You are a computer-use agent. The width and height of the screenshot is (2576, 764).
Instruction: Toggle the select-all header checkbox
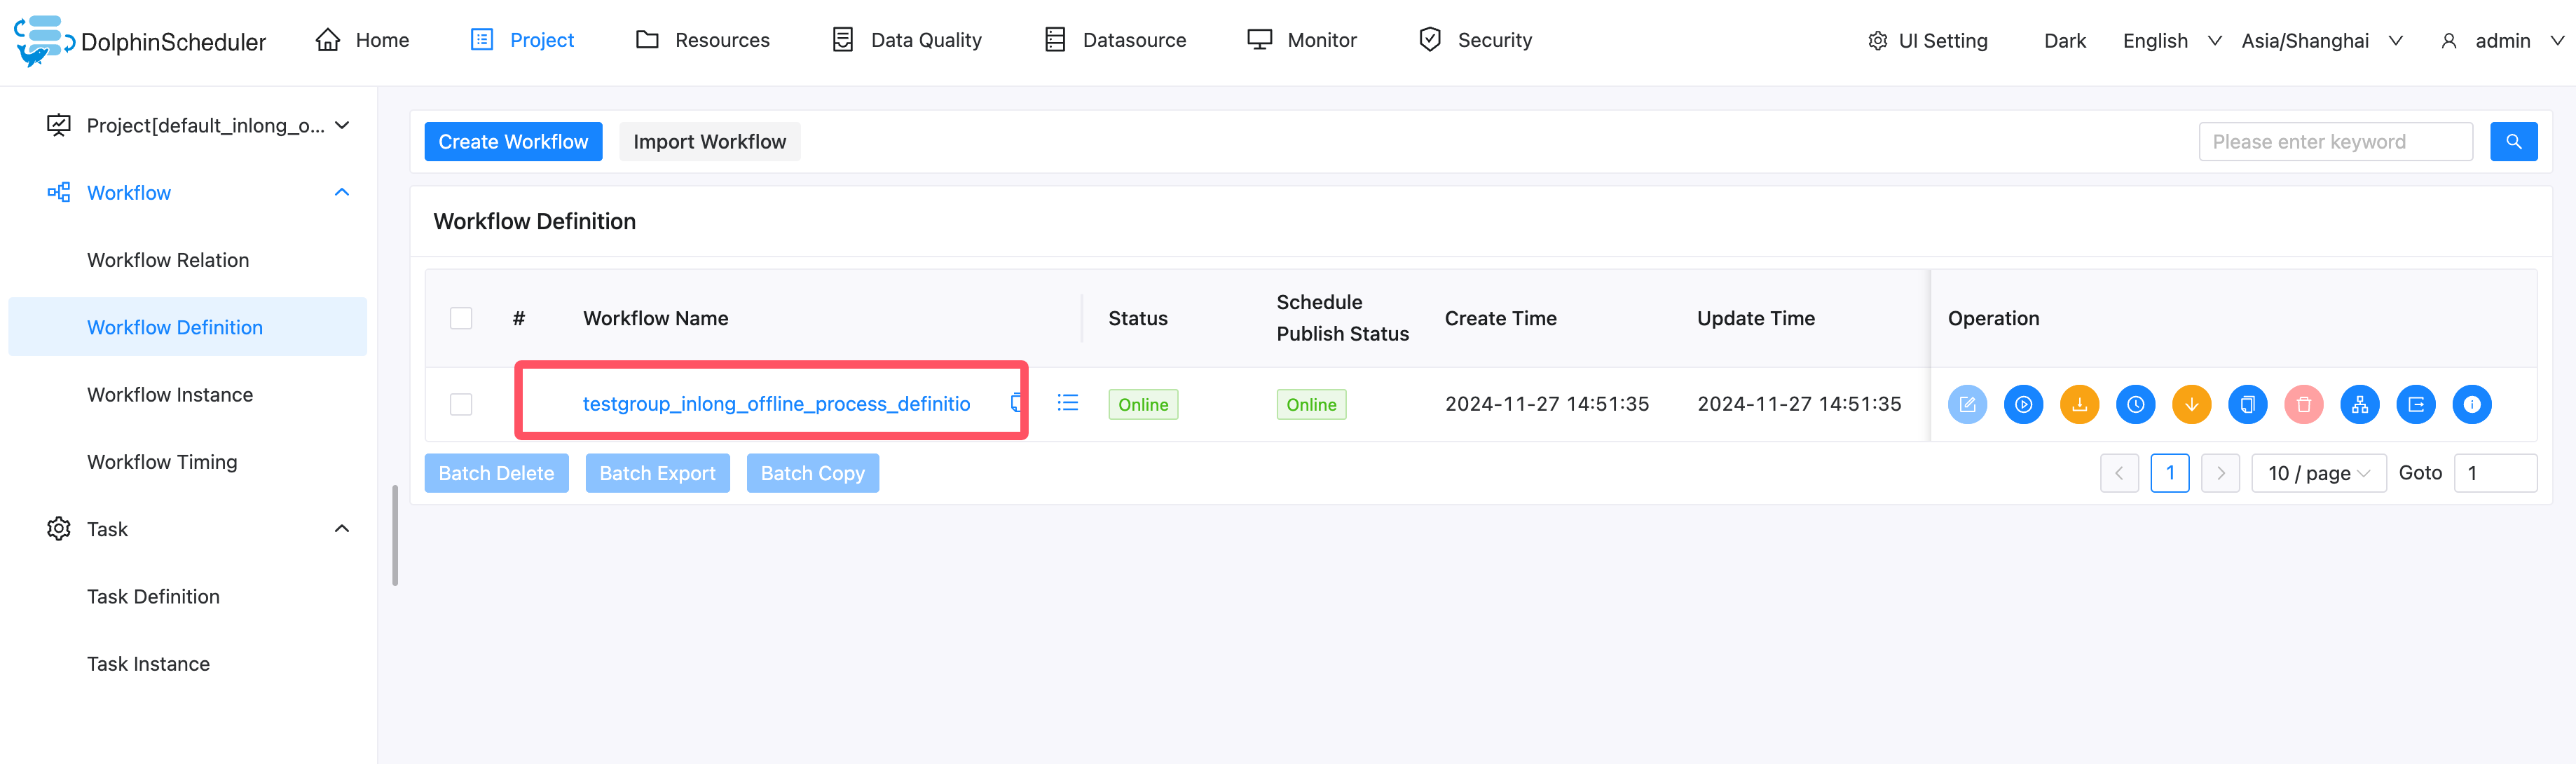[461, 318]
